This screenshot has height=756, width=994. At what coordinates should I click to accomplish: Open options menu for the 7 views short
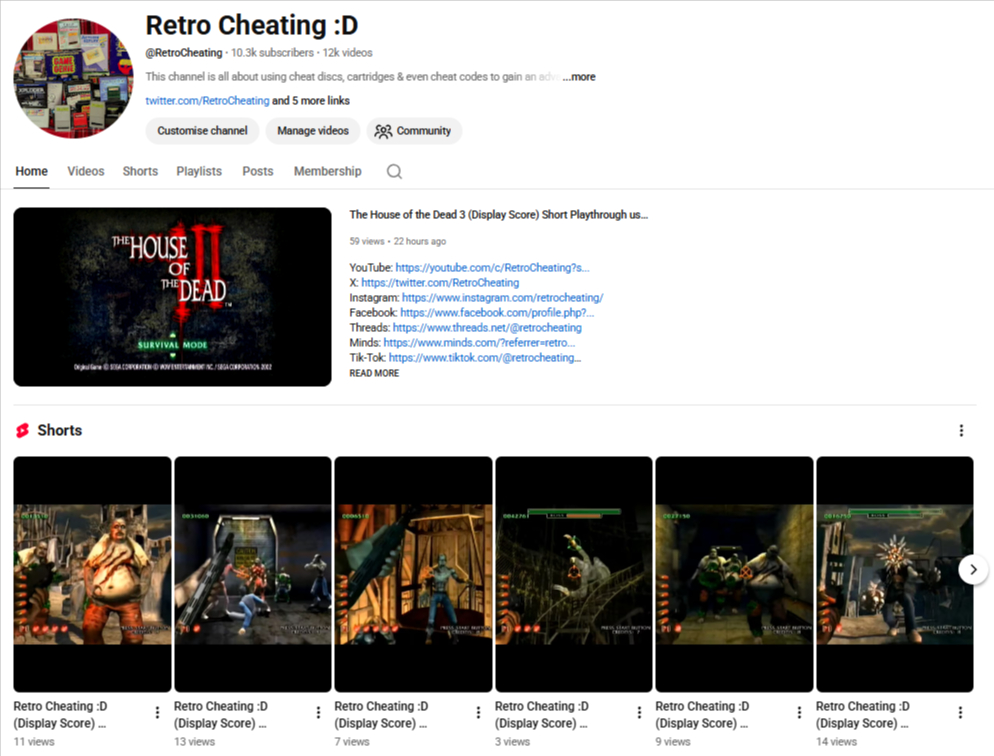point(479,712)
